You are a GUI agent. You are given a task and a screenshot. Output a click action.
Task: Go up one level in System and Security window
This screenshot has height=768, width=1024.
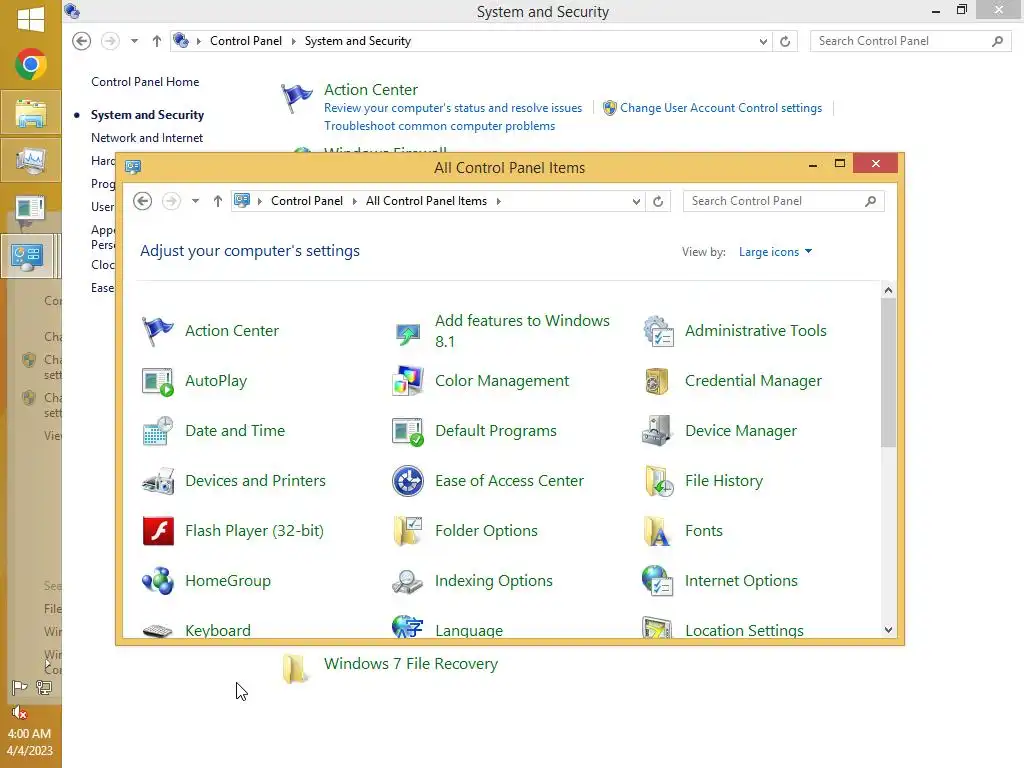point(157,41)
